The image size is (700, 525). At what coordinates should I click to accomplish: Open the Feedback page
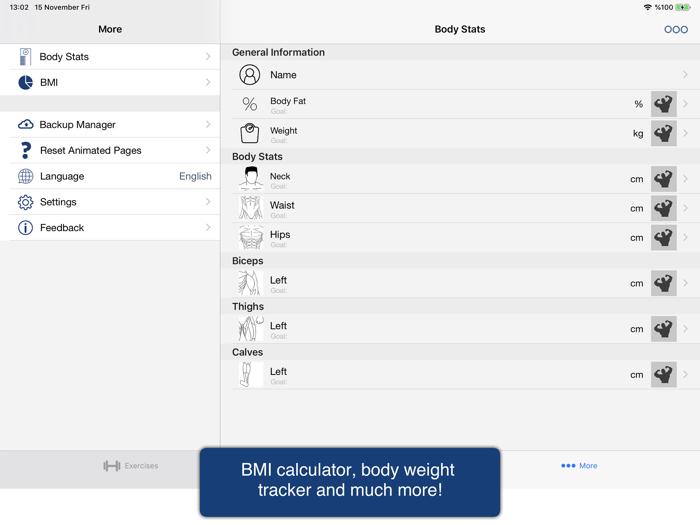coord(110,228)
